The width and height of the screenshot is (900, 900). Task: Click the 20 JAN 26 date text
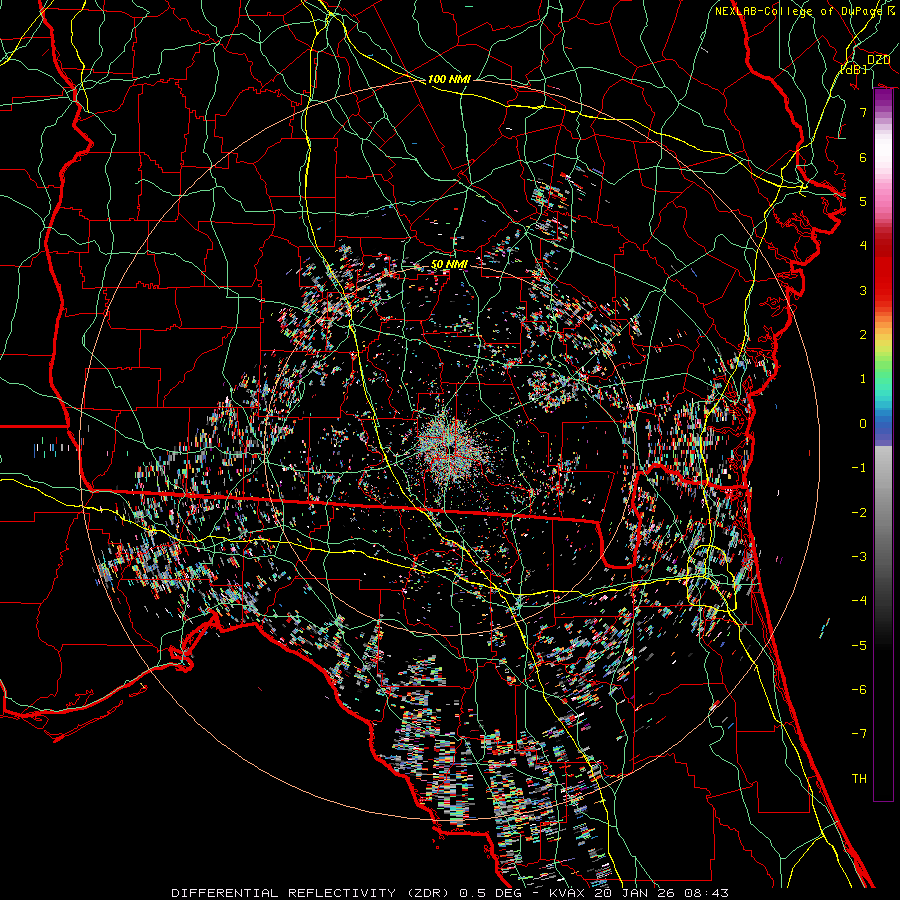tap(636, 893)
